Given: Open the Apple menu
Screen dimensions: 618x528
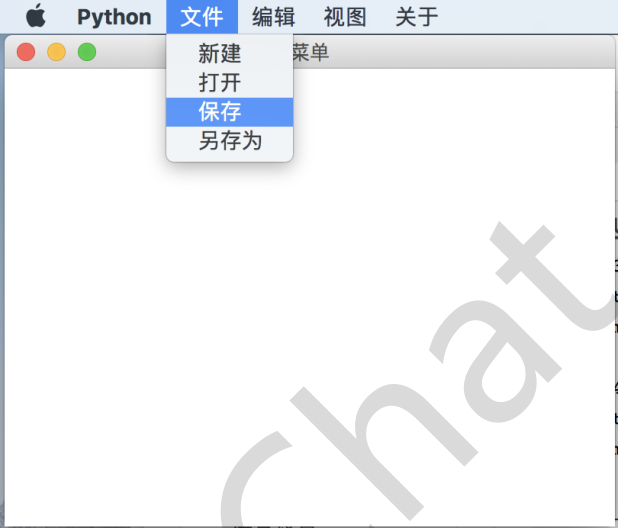Looking at the screenshot, I should (x=36, y=16).
